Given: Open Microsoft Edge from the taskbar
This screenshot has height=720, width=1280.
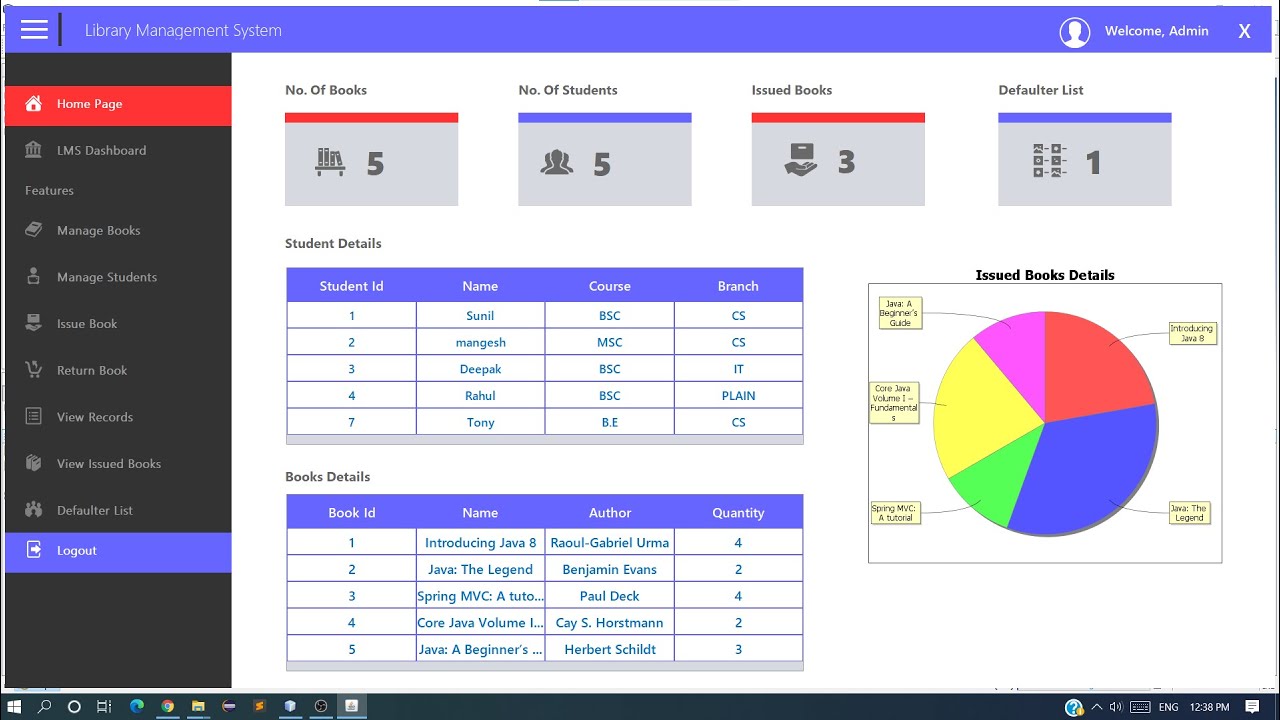Looking at the screenshot, I should click(x=137, y=706).
